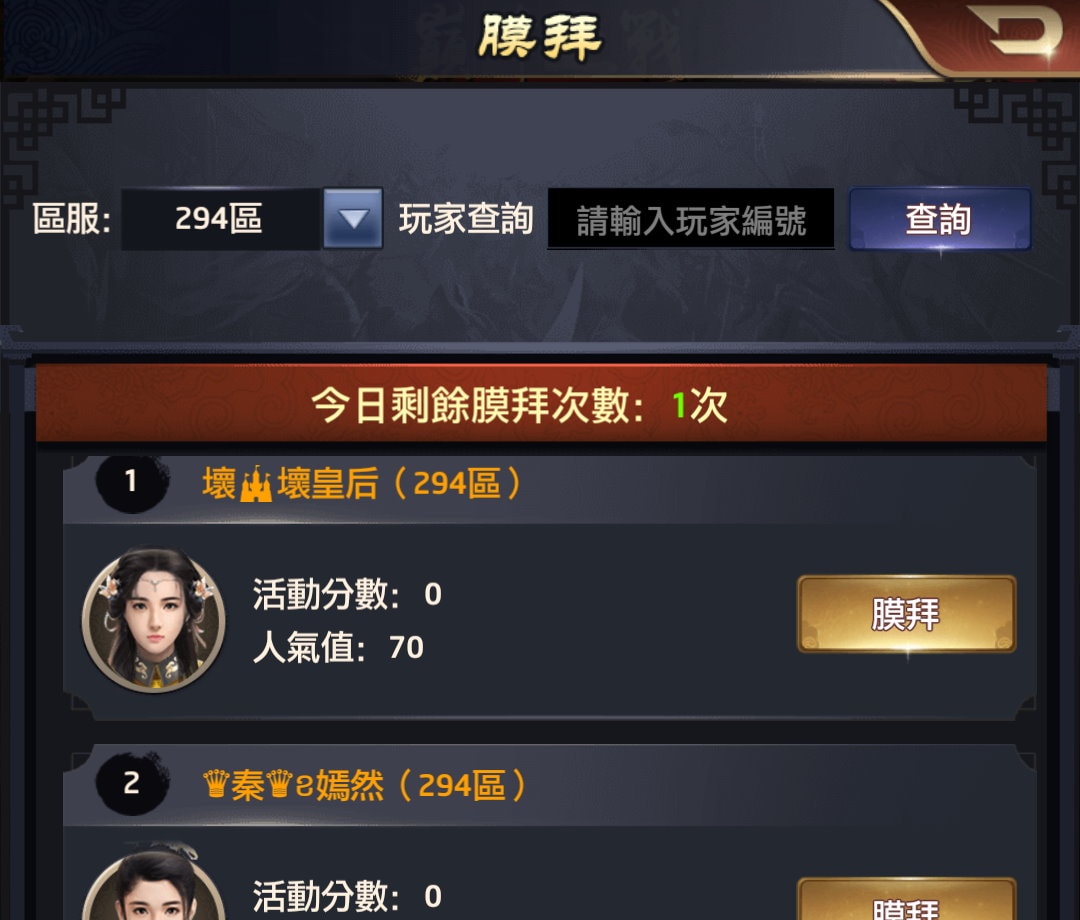Screen dimensions: 1080x920
Task: Open the rank 2 player's avatar
Action: pos(153,884)
